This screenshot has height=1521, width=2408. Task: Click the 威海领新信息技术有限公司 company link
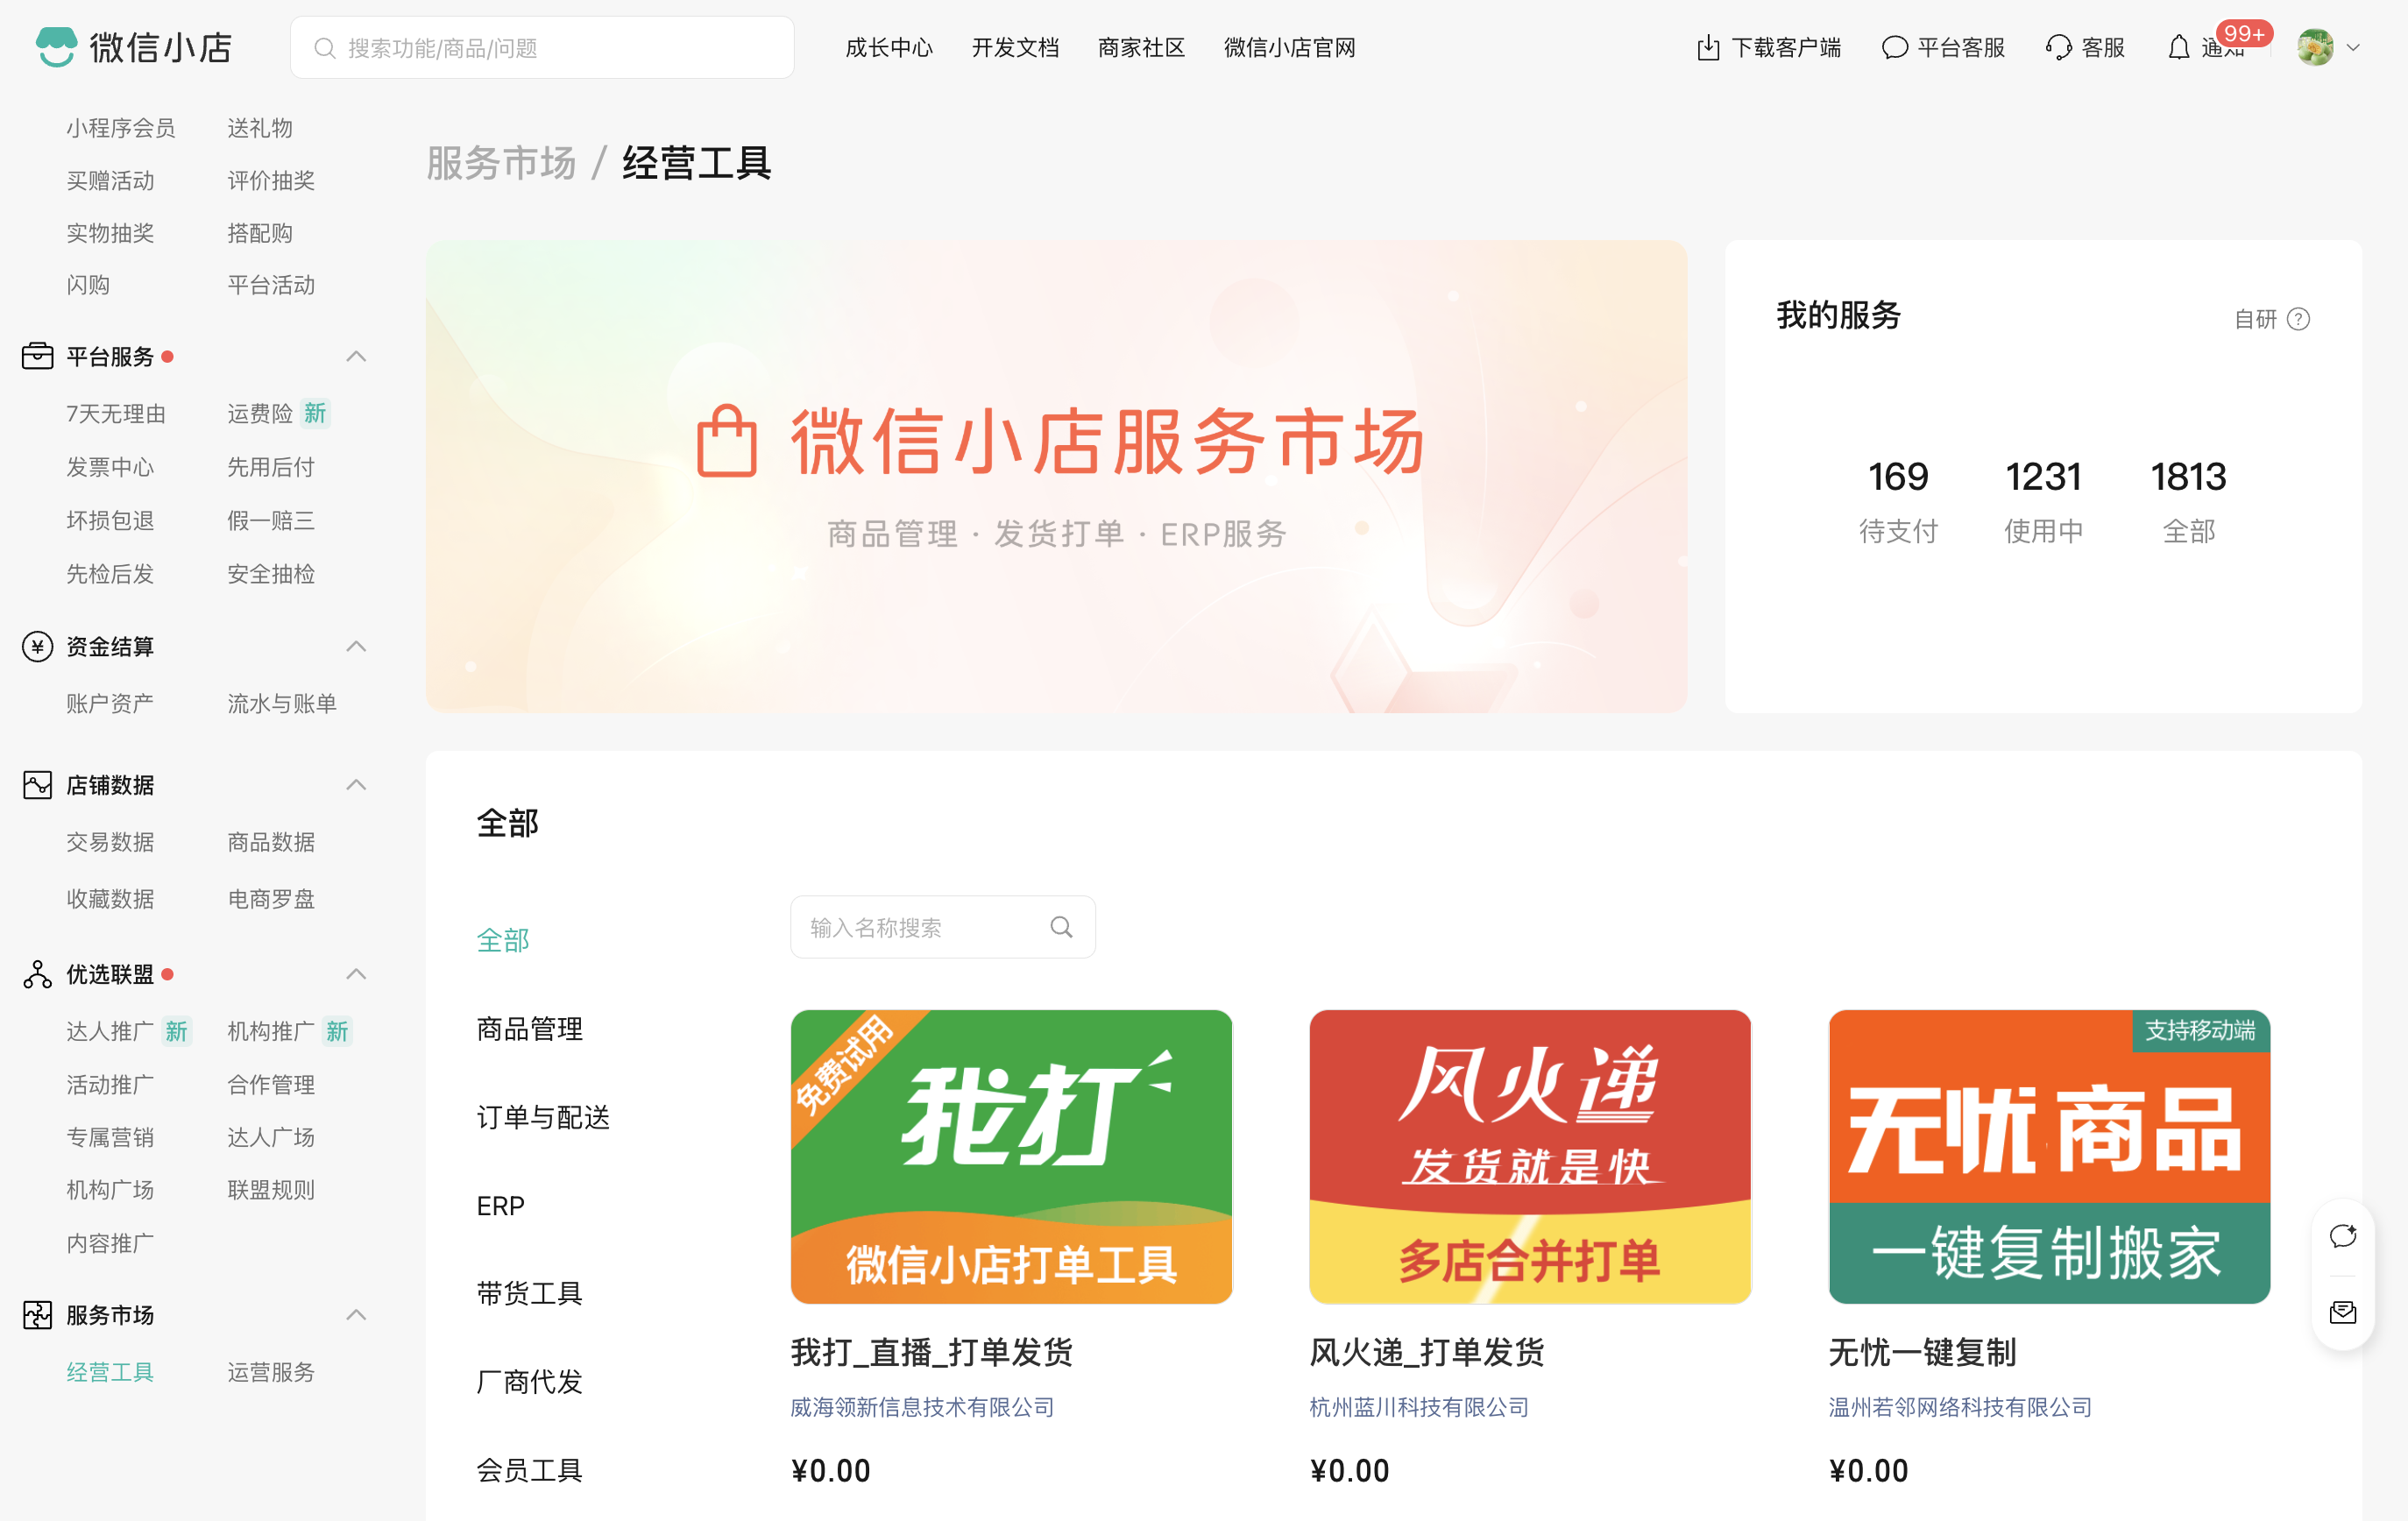point(921,1407)
